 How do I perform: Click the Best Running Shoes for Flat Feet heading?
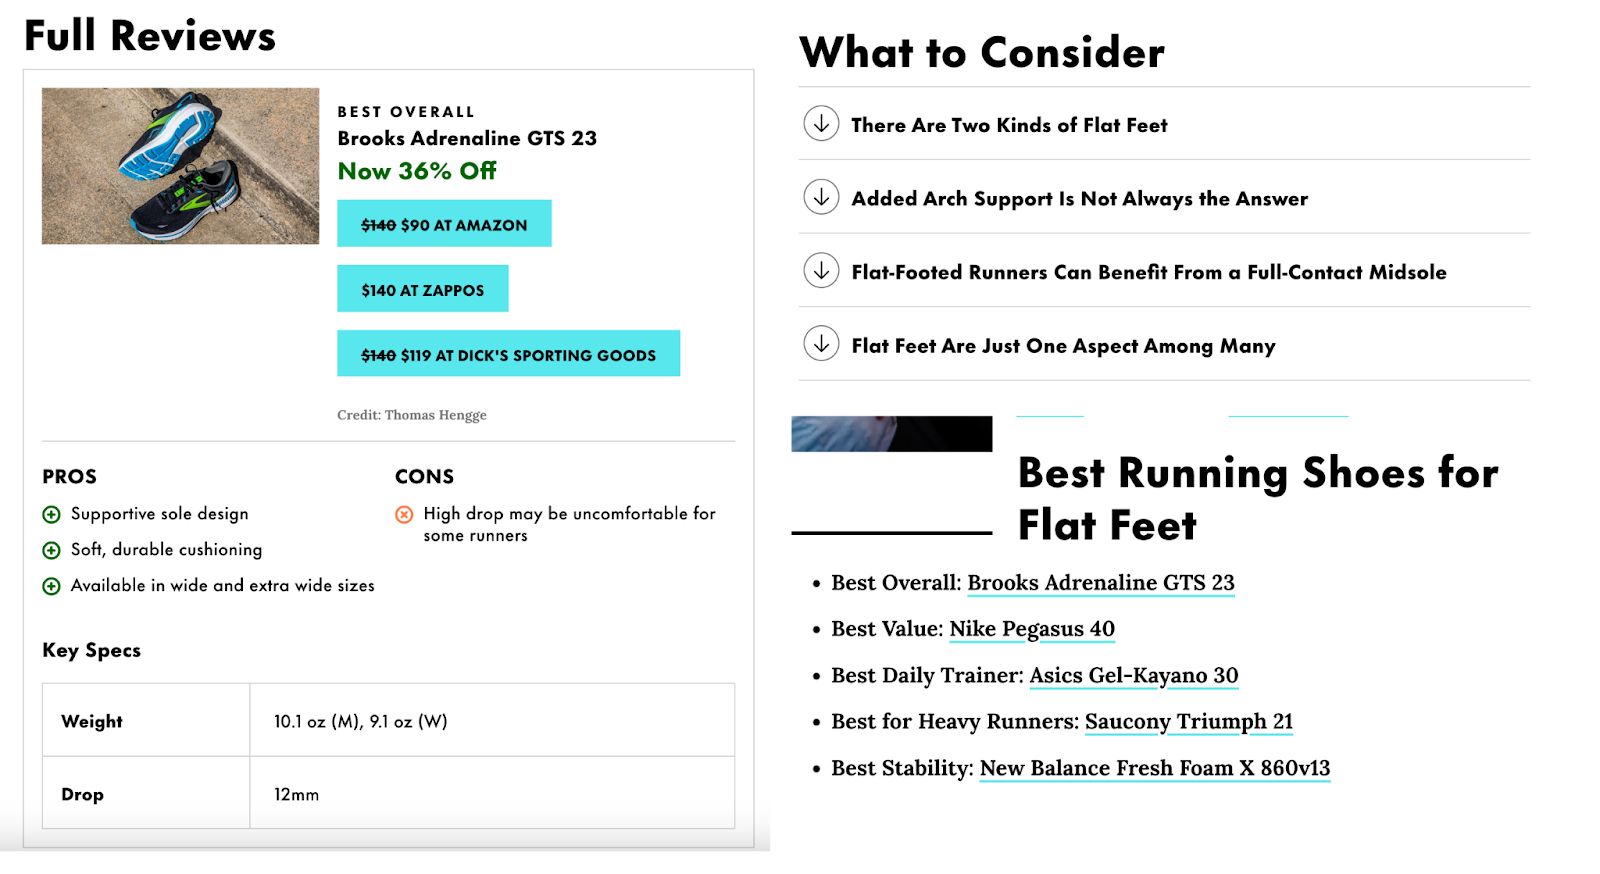coord(1258,498)
